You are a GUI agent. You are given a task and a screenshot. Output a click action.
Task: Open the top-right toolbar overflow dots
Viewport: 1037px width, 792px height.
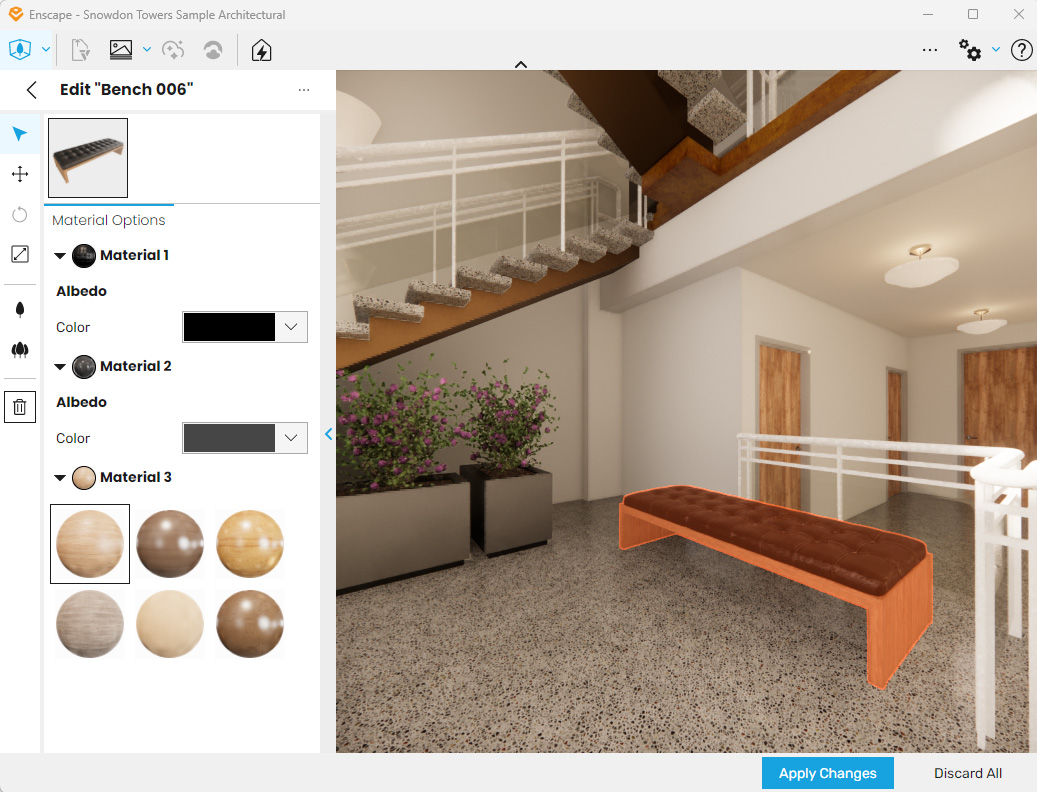click(x=930, y=50)
